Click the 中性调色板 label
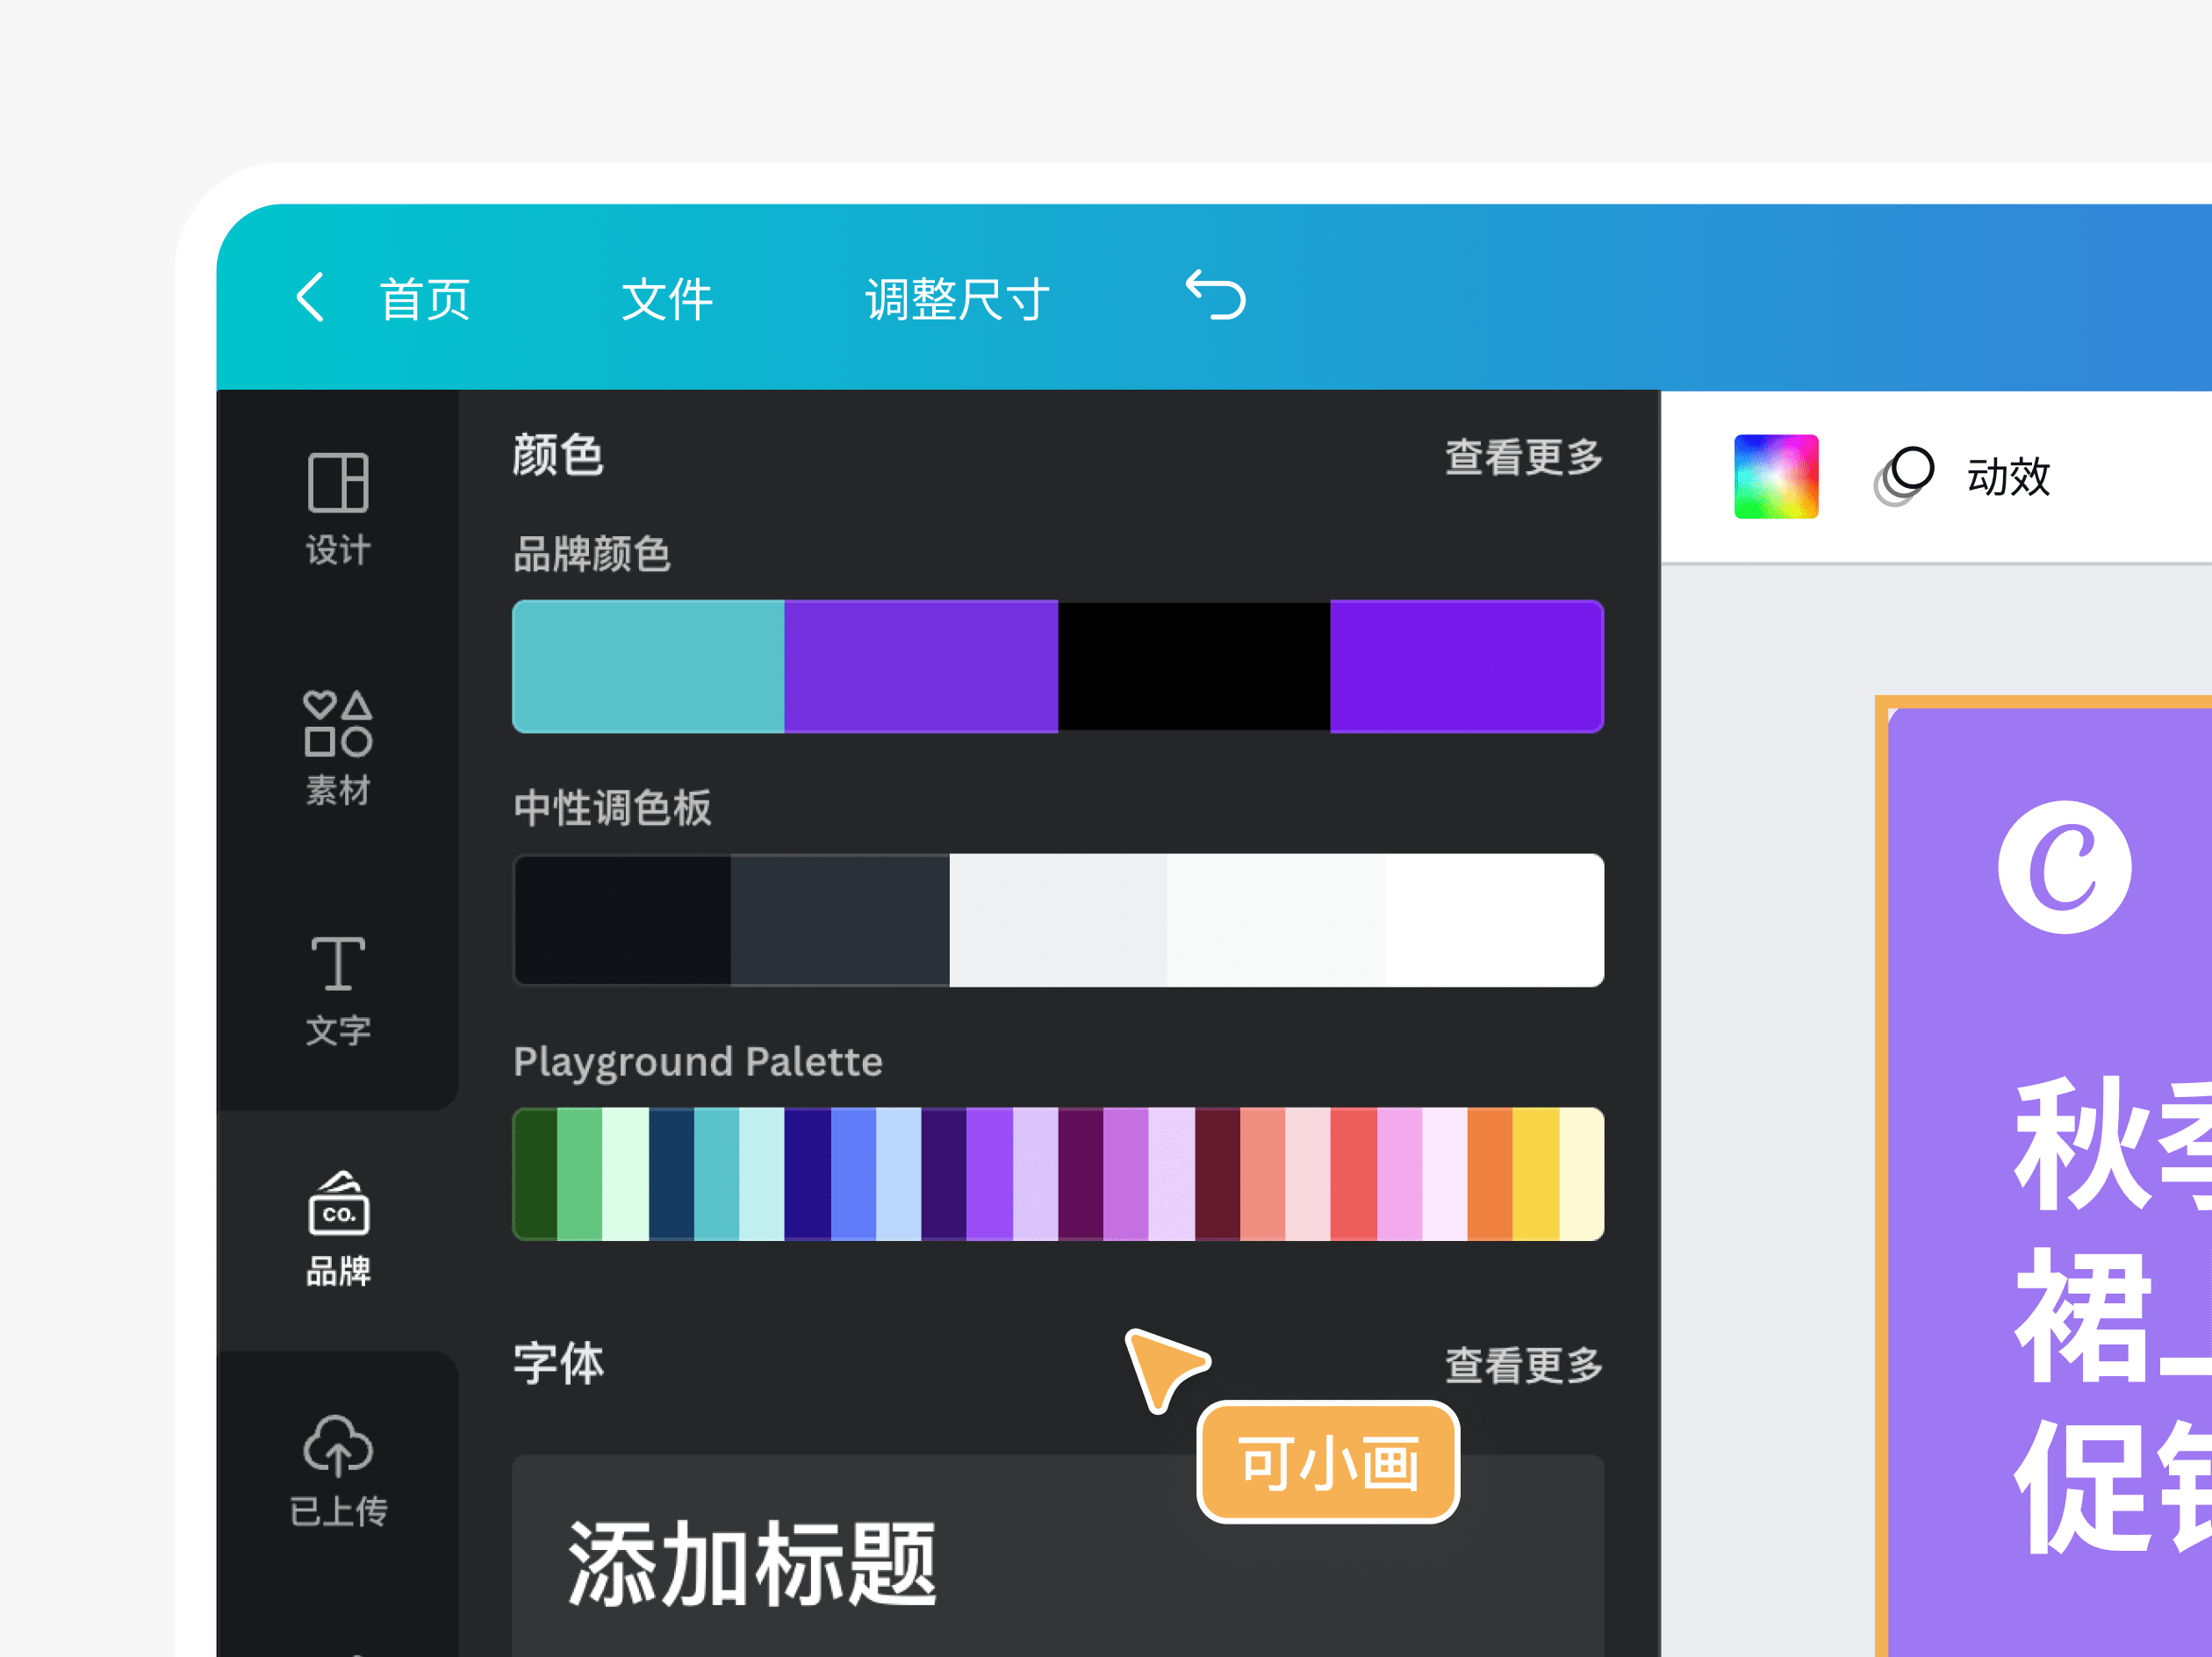 point(612,808)
